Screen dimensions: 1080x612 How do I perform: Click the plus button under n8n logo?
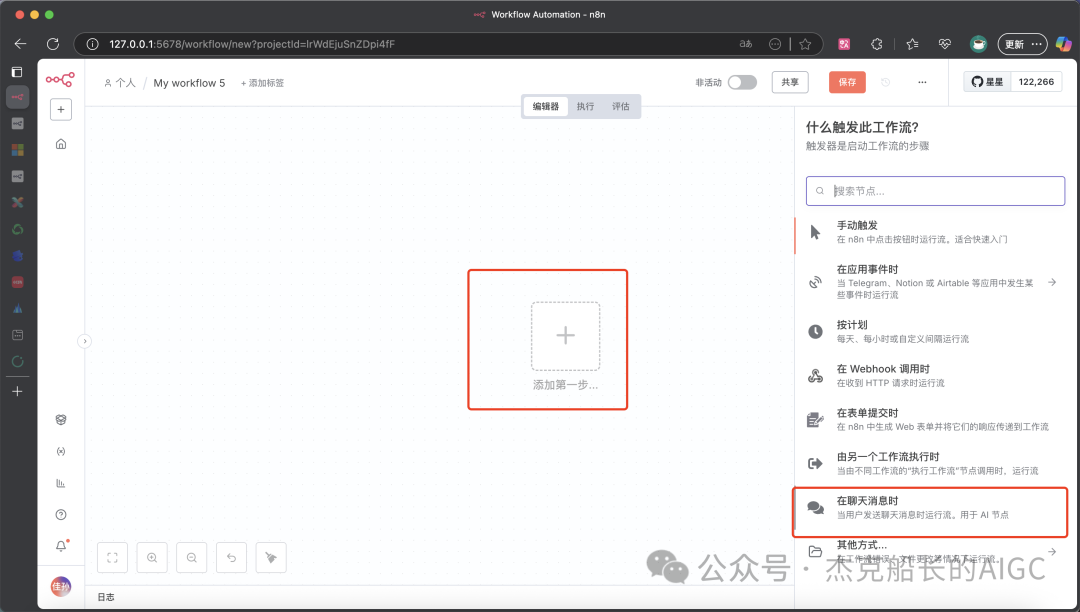pyautogui.click(x=61, y=109)
